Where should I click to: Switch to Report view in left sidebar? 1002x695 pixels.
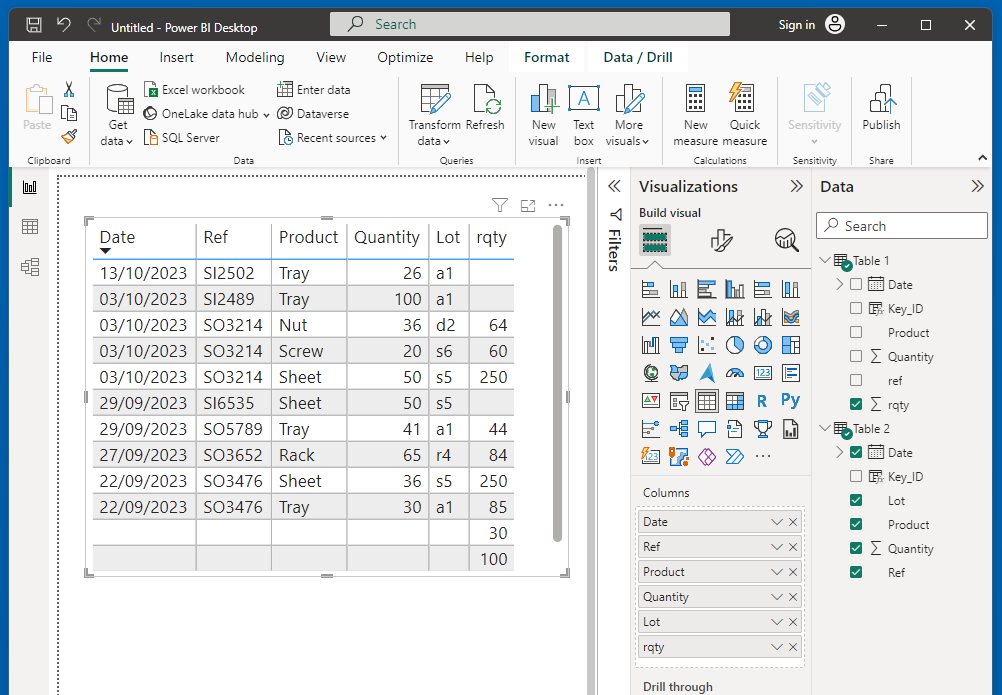[x=30, y=187]
